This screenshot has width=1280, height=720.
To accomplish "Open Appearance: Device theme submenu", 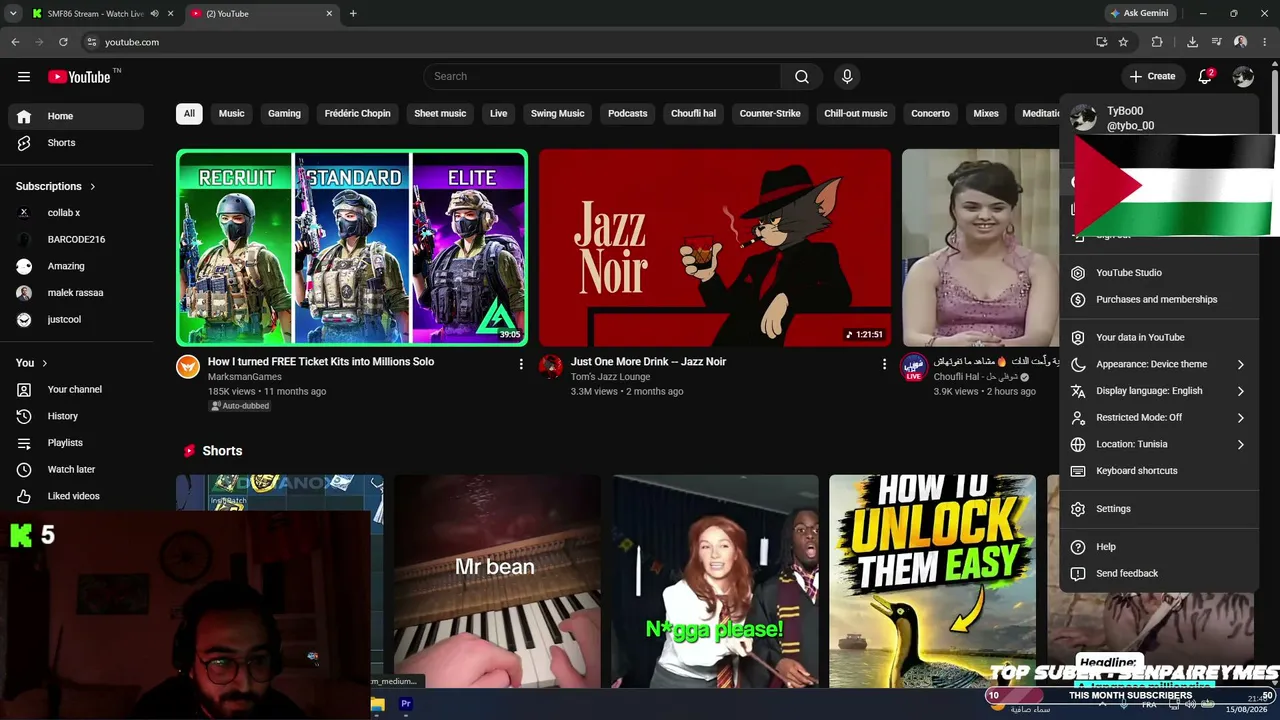I will 1158,364.
